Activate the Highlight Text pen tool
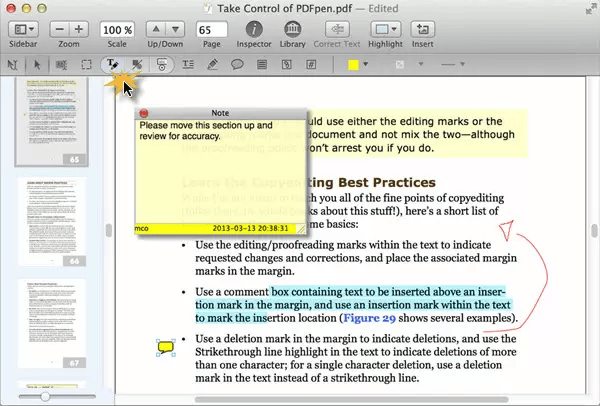Viewport: 600px width, 406px height. pyautogui.click(x=112, y=65)
